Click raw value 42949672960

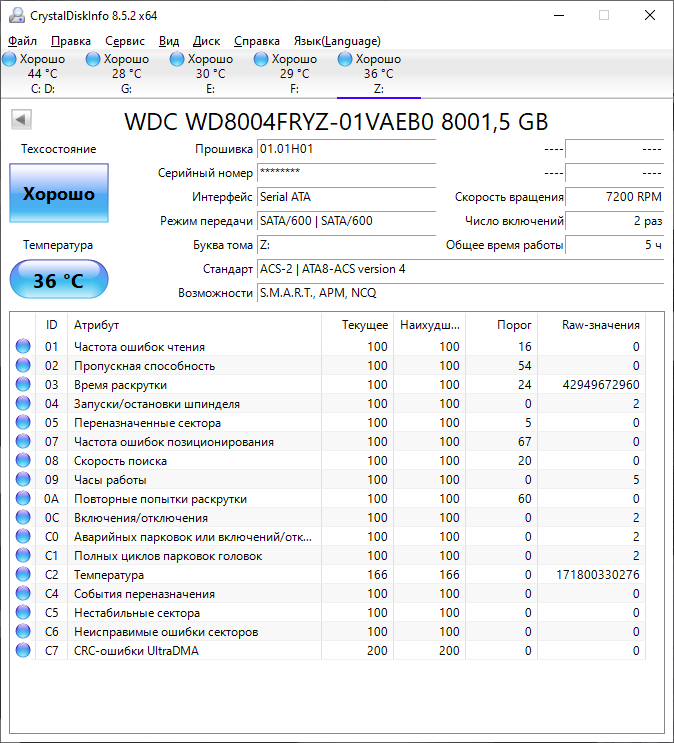coord(601,385)
